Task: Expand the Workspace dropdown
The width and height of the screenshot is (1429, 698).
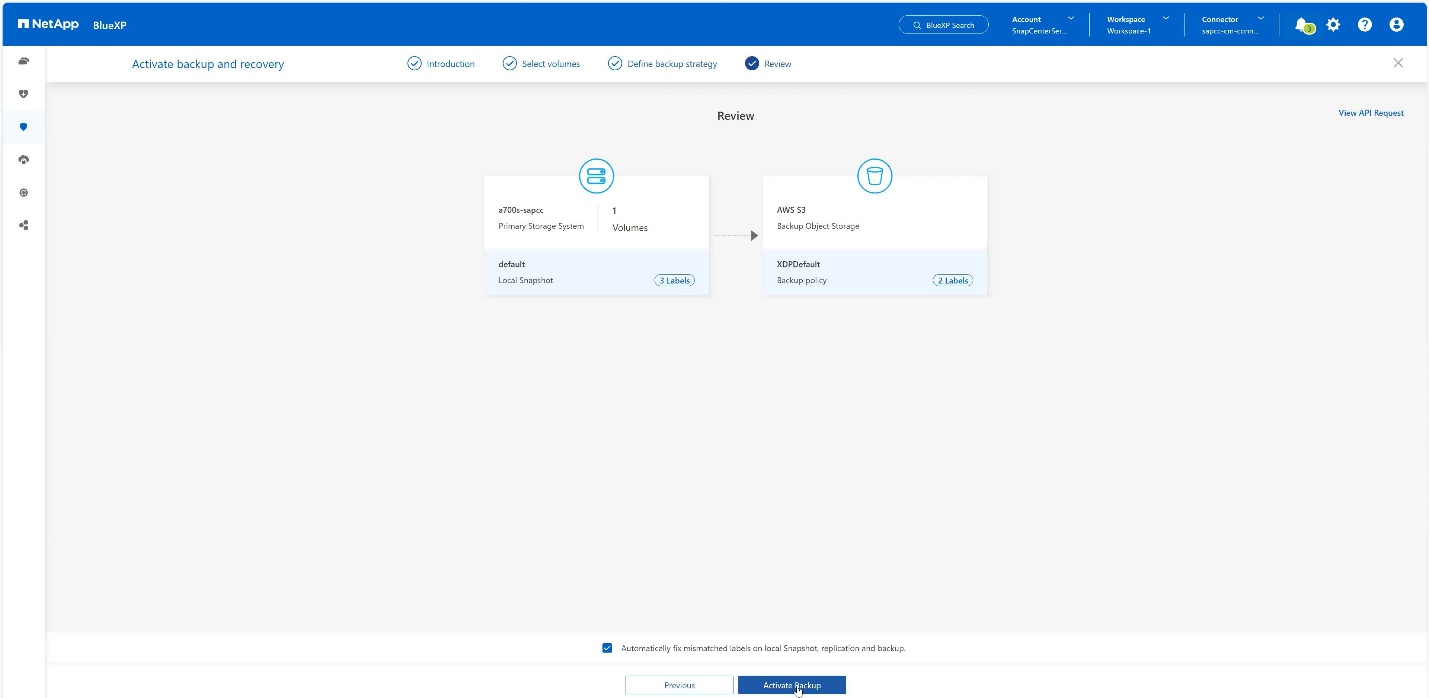Action: pyautogui.click(x=1137, y=25)
